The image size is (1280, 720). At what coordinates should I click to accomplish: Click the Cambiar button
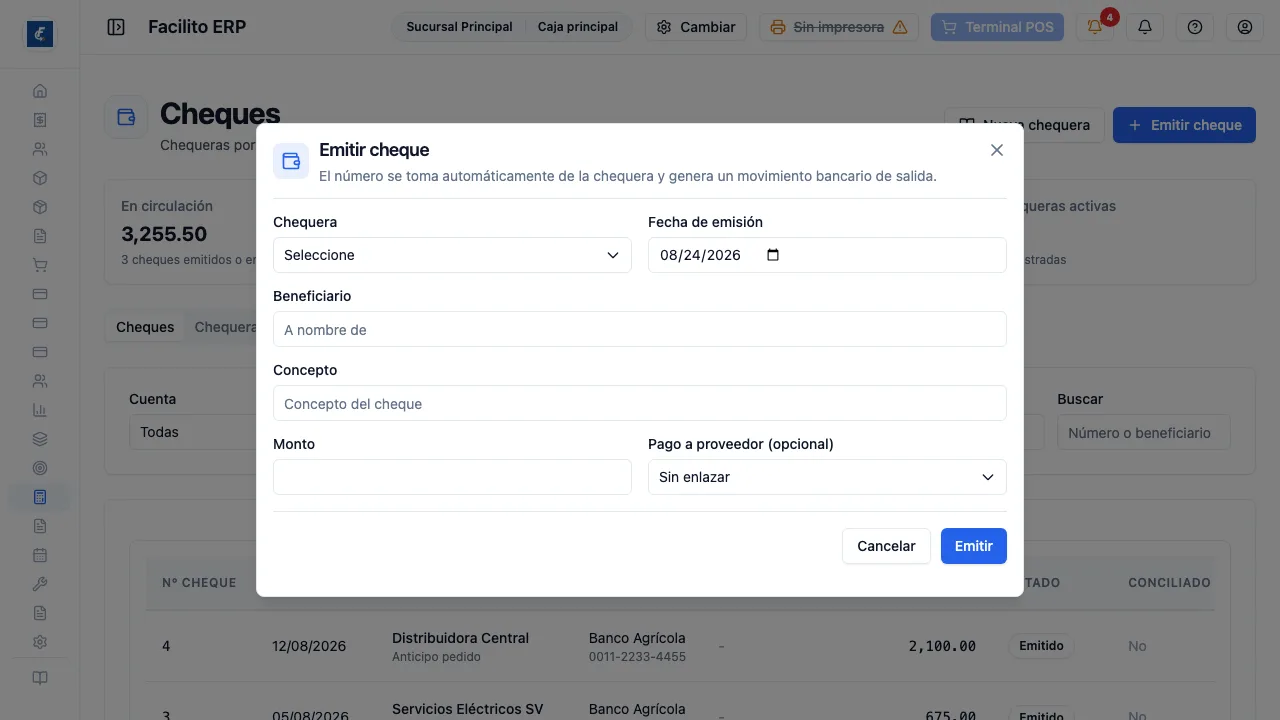tap(696, 27)
